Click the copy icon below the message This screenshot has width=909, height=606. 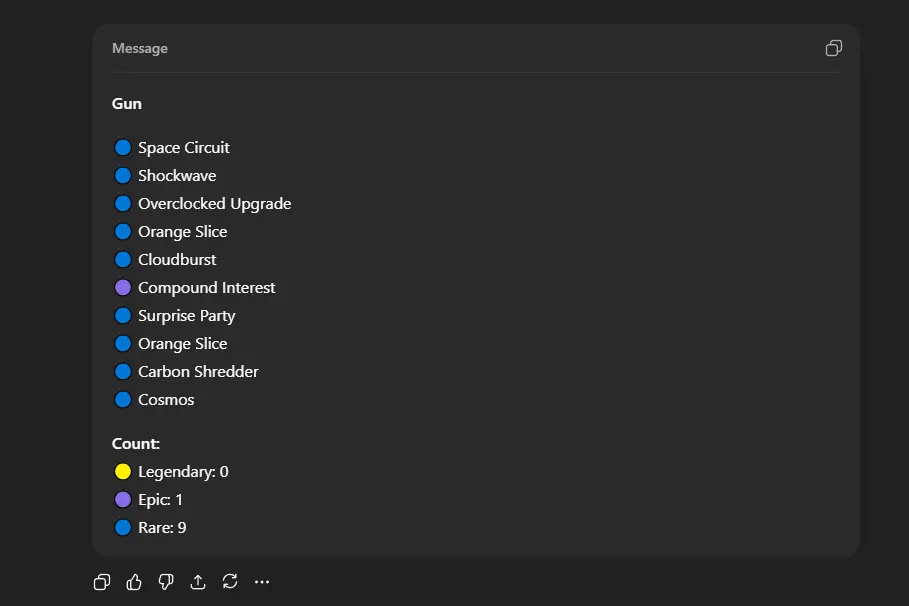(x=102, y=582)
